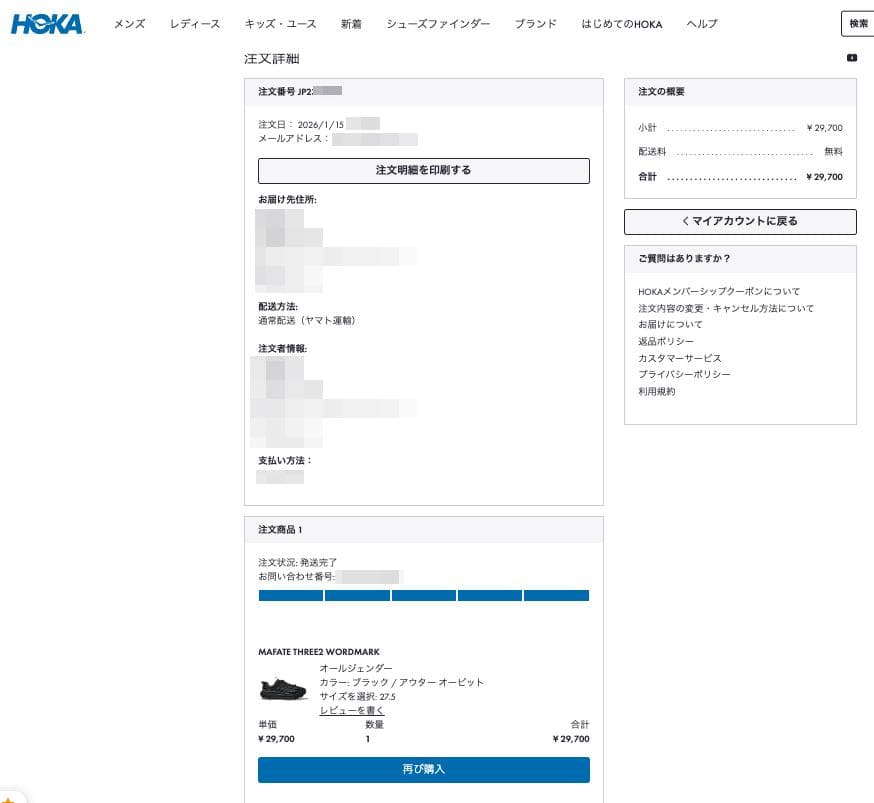874x803 pixels.
Task: Go to 新着 in navigation
Action: pyautogui.click(x=351, y=24)
